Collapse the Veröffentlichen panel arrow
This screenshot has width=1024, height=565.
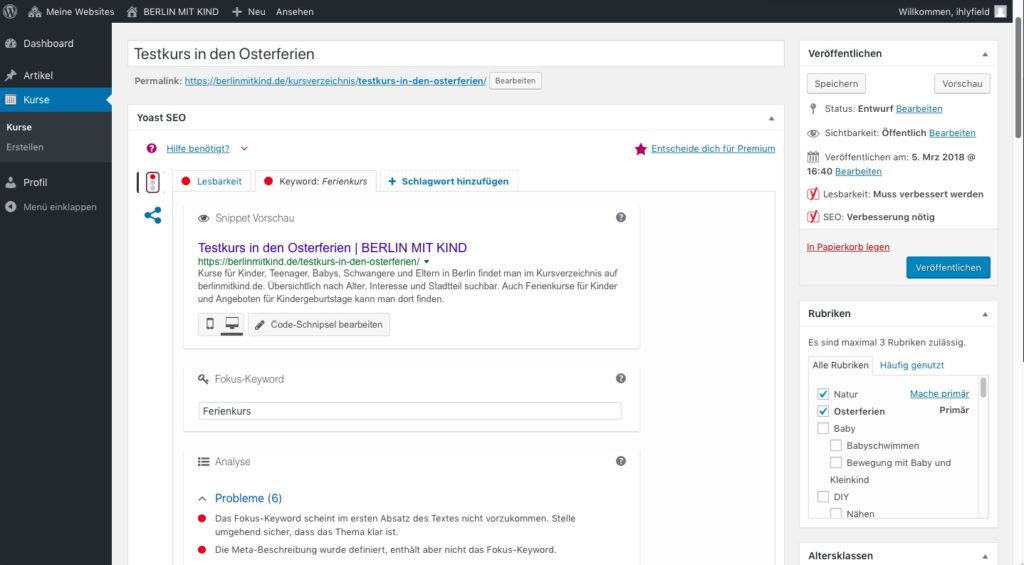coord(985,54)
